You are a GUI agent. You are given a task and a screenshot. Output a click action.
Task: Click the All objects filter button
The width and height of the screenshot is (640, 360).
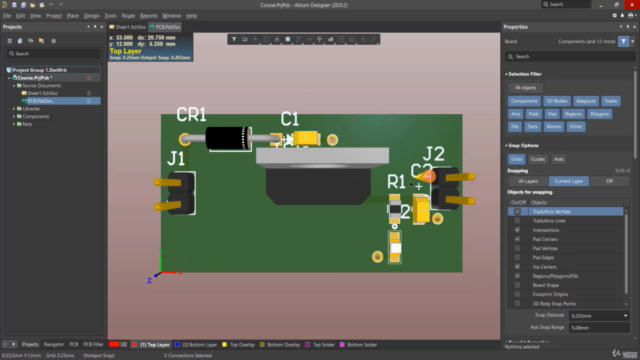(525, 88)
